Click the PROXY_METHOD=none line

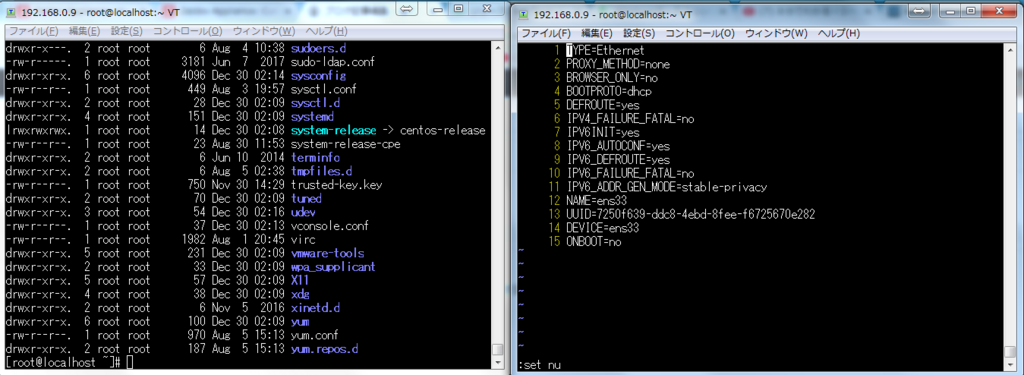click(618, 65)
